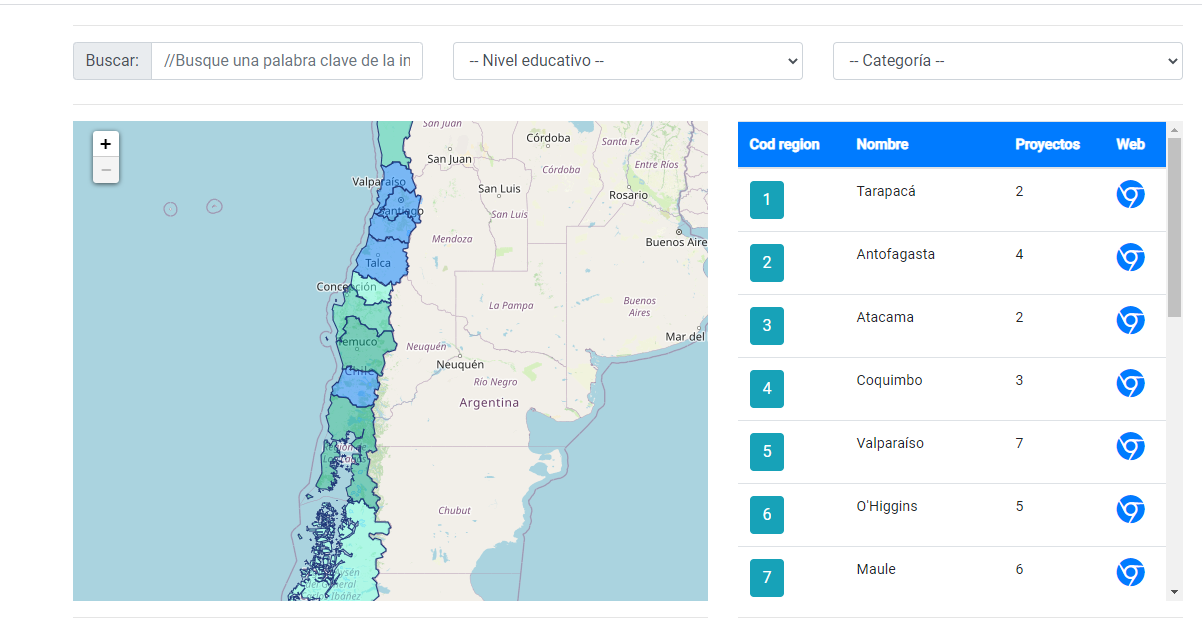Screen dimensions: 1202x620
Task: Click the Coquimbo region name
Action: pos(890,380)
